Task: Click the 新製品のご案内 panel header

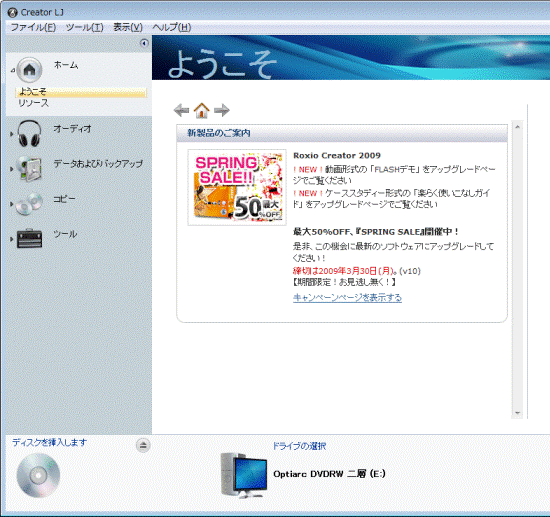Action: pos(342,133)
